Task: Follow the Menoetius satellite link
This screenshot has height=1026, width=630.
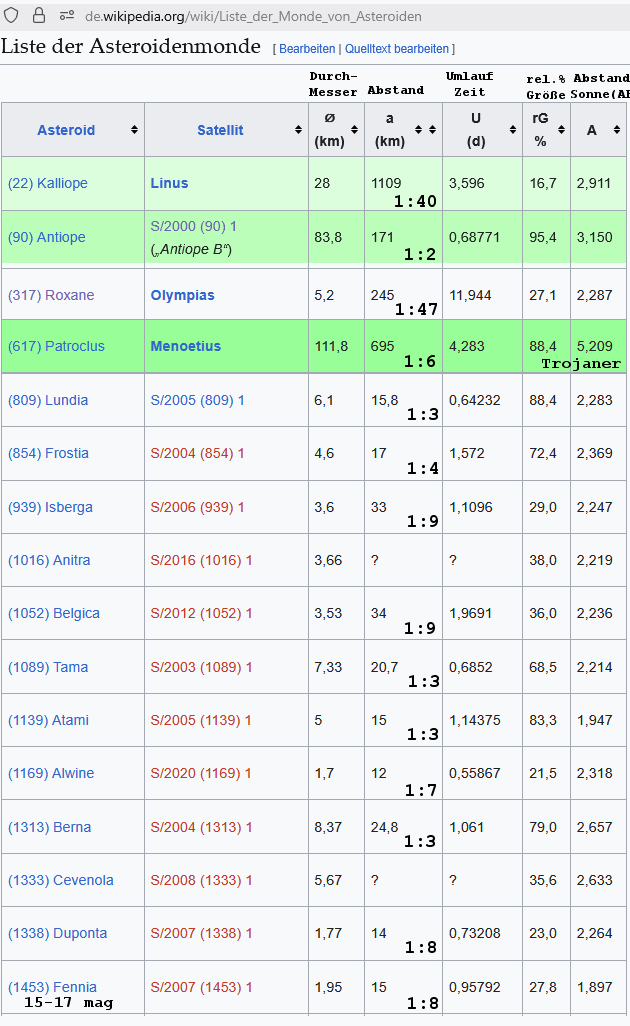Action: pos(185,346)
